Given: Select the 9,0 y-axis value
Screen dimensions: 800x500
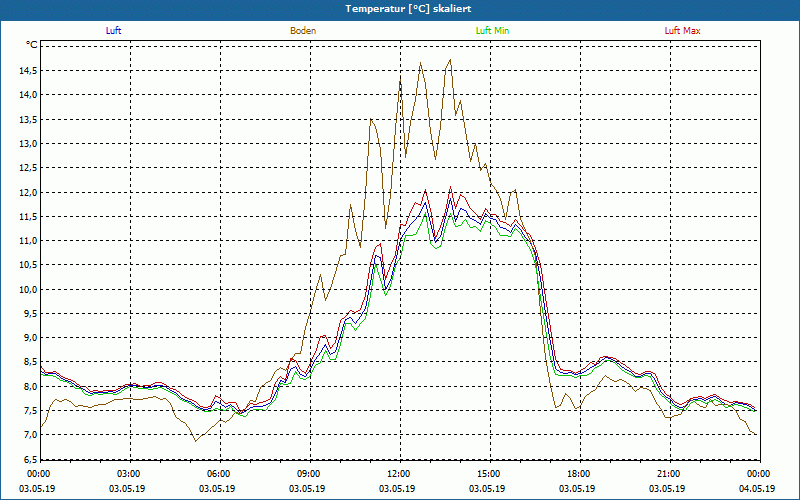Looking at the screenshot, I should click(29, 338).
